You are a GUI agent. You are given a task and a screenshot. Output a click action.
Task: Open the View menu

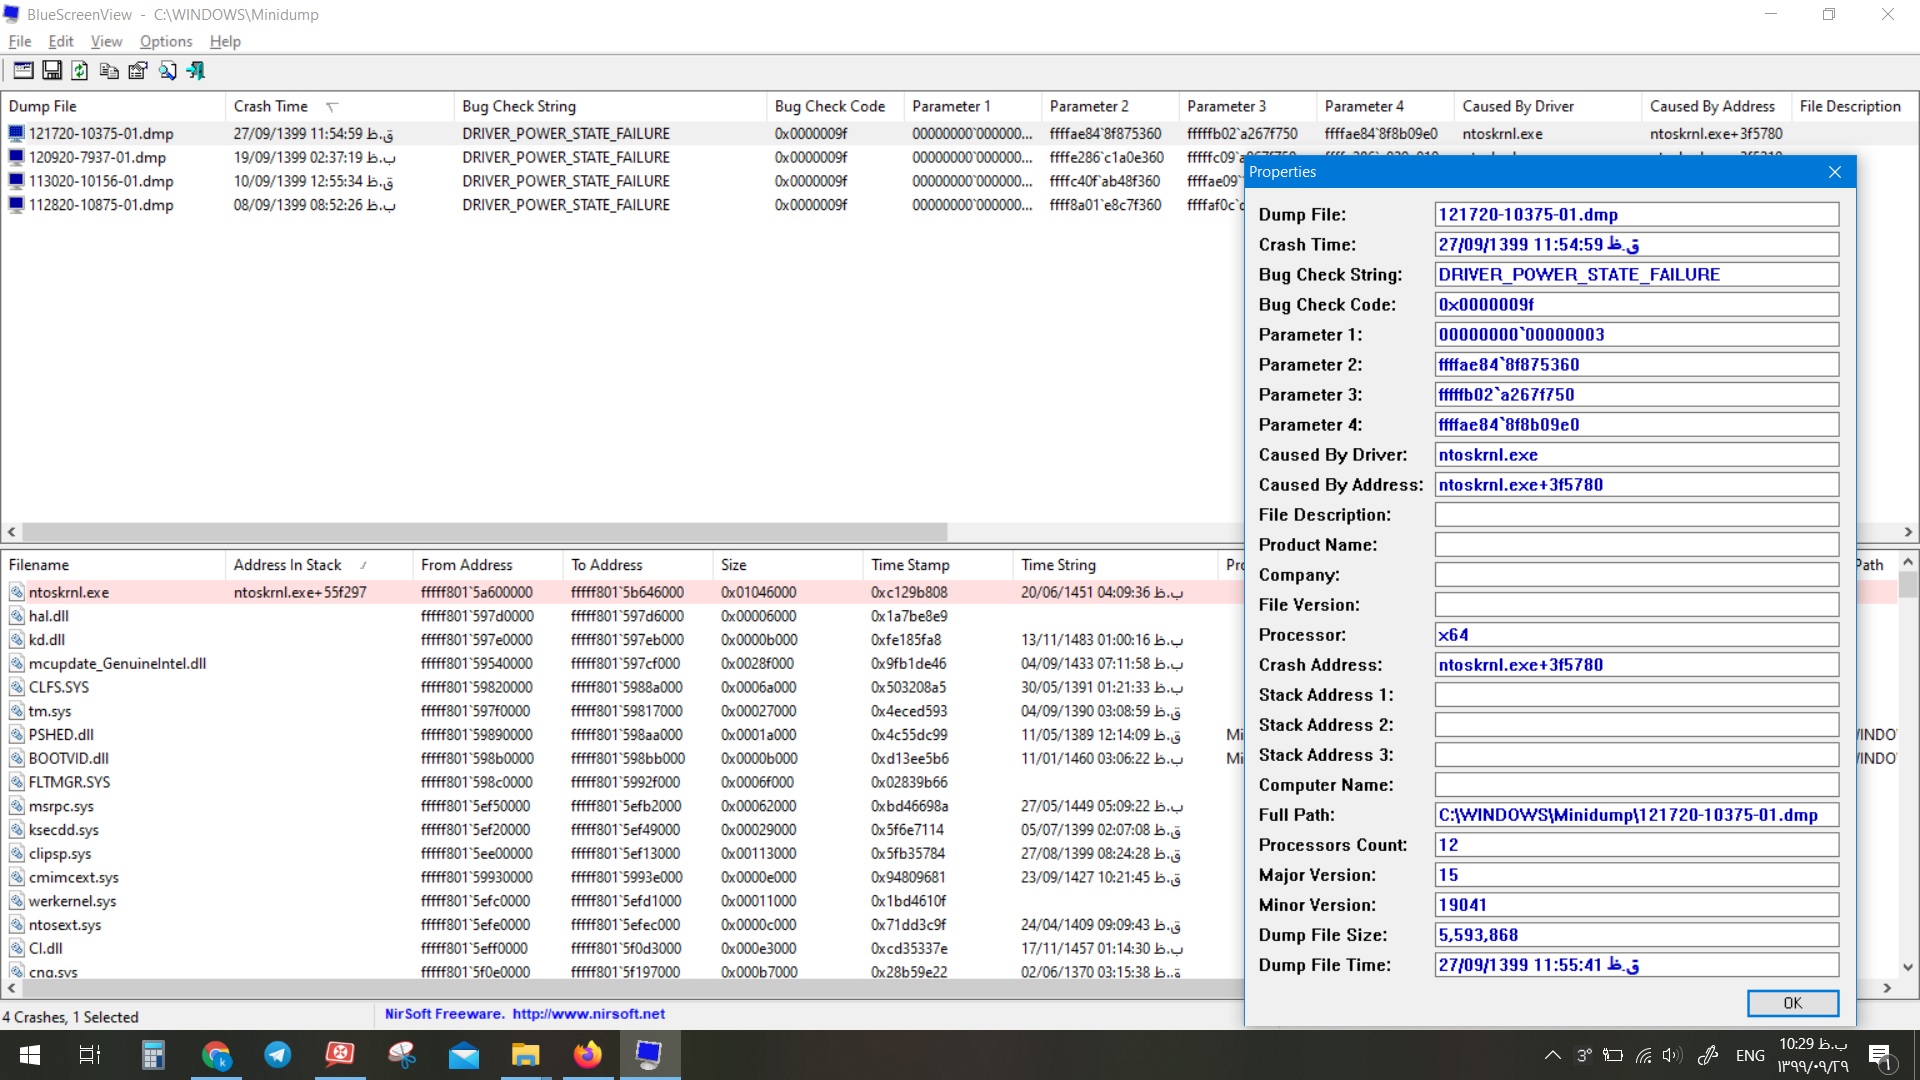coord(106,41)
